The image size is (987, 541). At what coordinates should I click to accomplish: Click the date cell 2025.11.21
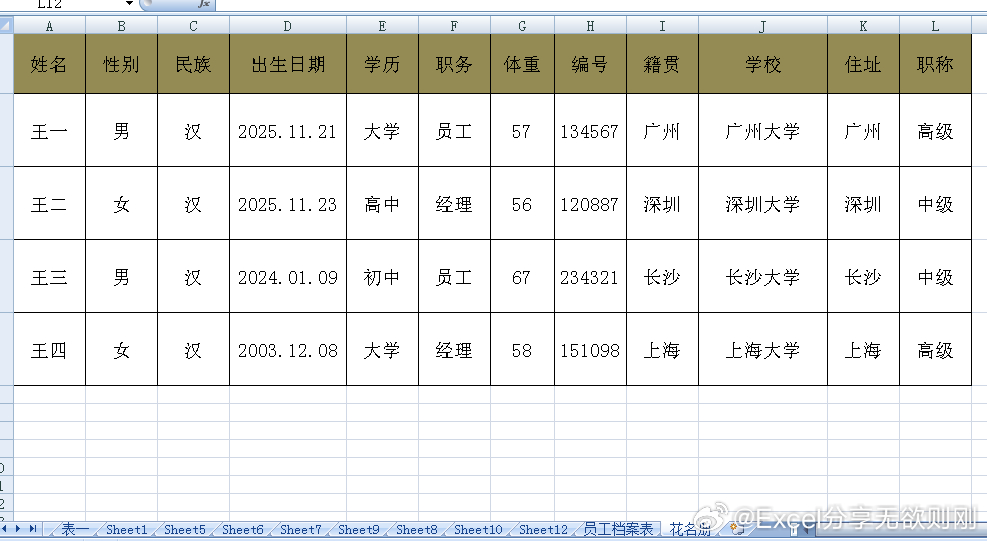[x=288, y=130]
